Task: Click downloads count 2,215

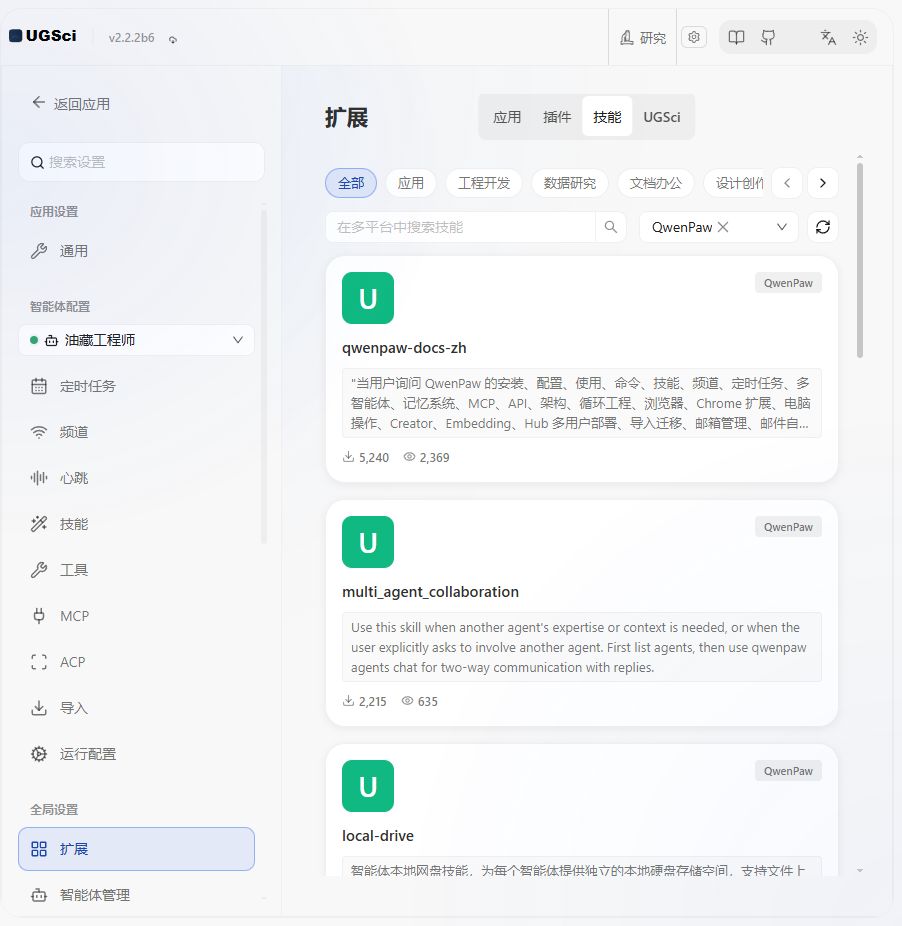Action: pyautogui.click(x=364, y=701)
